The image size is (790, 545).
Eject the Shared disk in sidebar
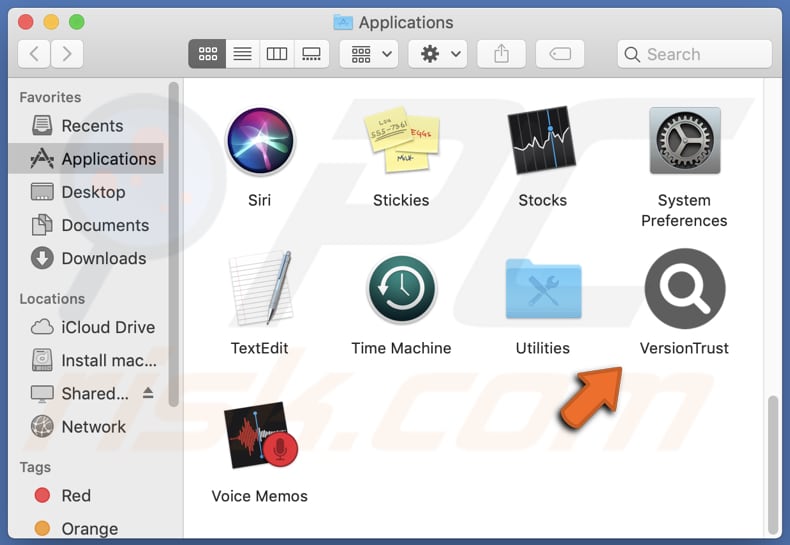[149, 394]
